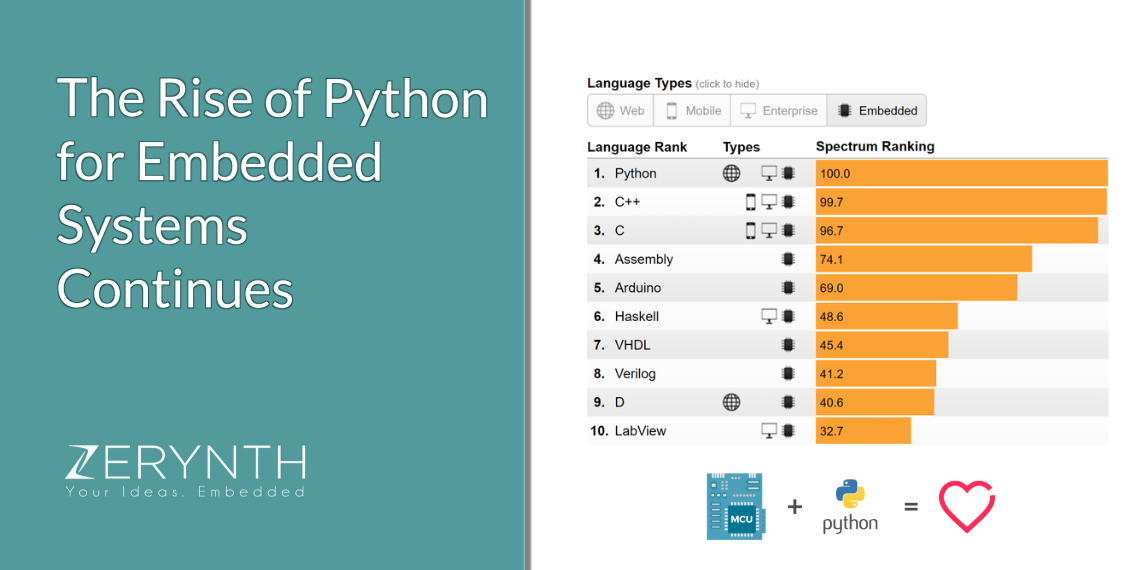Click the mobile phone icon in C++ row
This screenshot has height=570, width=1140.
[751, 202]
